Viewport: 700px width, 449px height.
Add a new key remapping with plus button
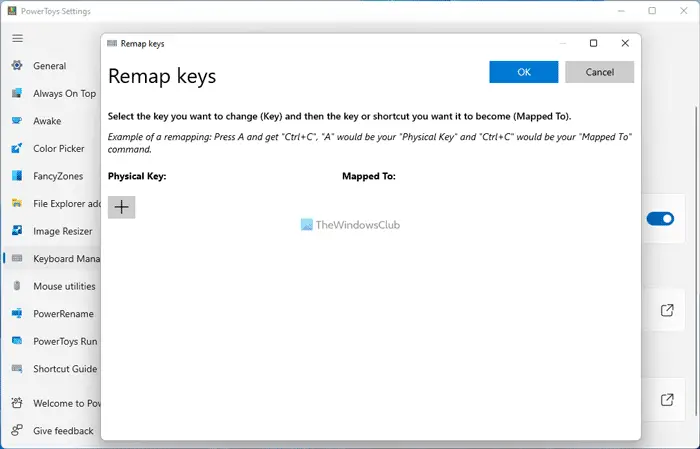coord(121,207)
